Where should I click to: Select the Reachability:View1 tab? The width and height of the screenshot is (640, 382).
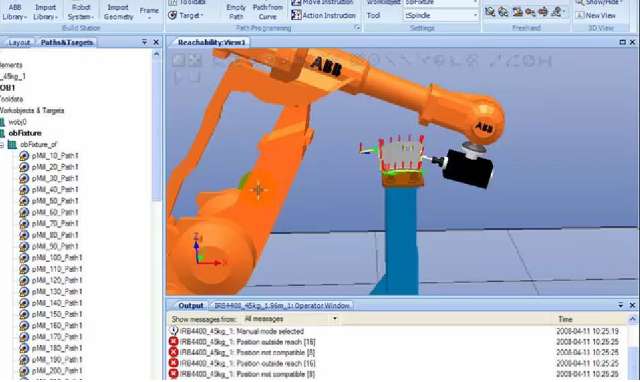coord(211,42)
